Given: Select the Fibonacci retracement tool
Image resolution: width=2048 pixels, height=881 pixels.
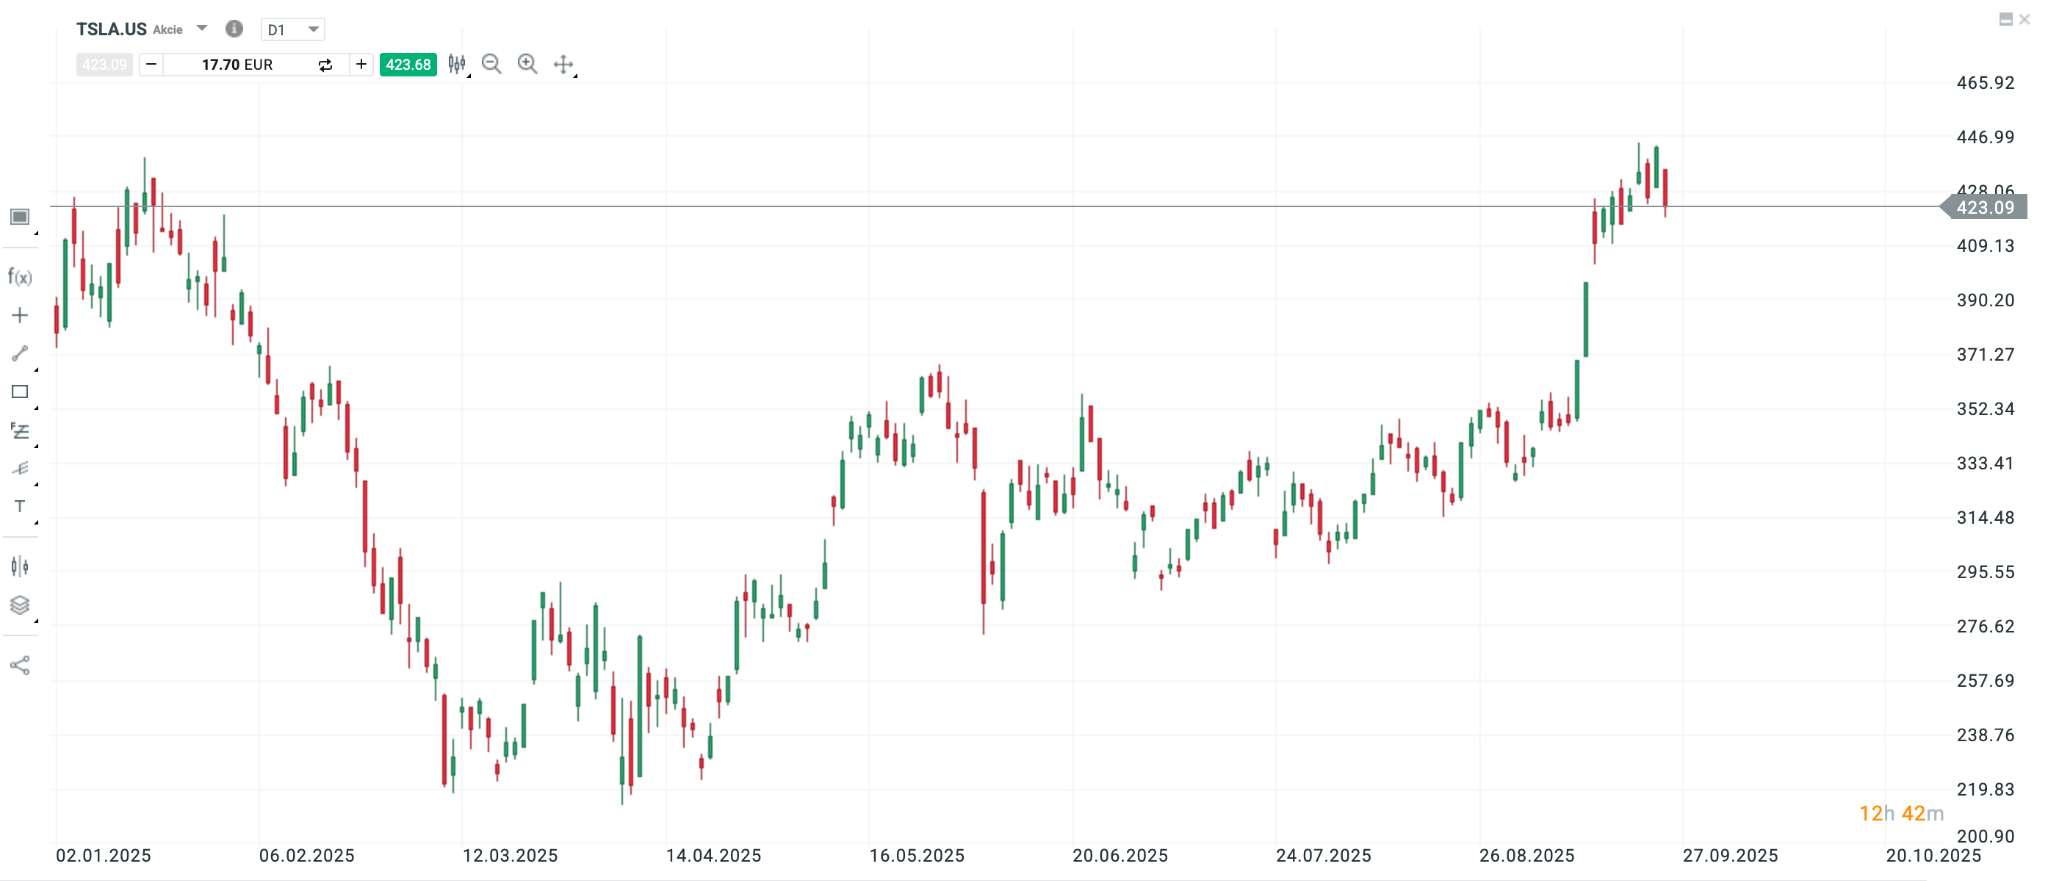Looking at the screenshot, I should tap(20, 431).
